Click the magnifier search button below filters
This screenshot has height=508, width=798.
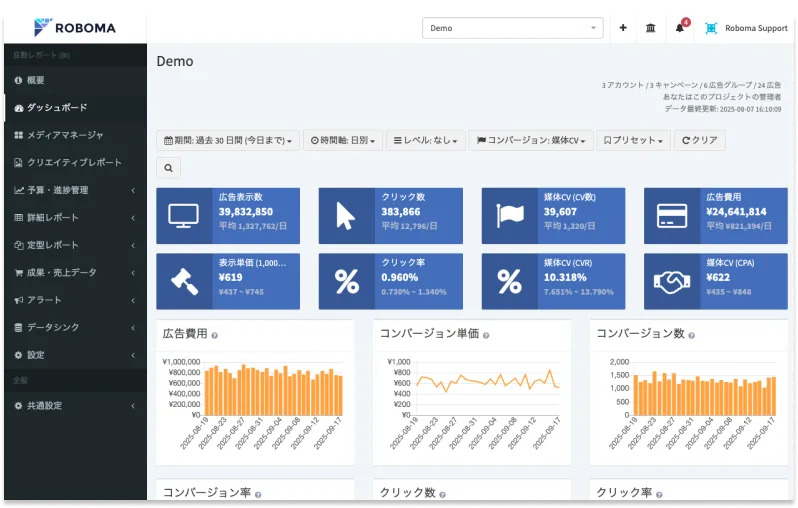(169, 167)
